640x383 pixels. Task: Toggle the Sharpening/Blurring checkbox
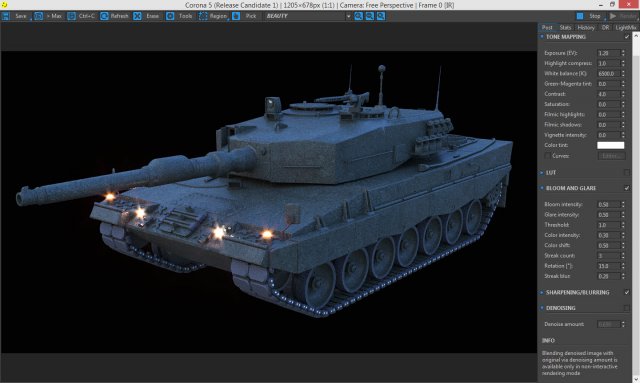[627, 292]
